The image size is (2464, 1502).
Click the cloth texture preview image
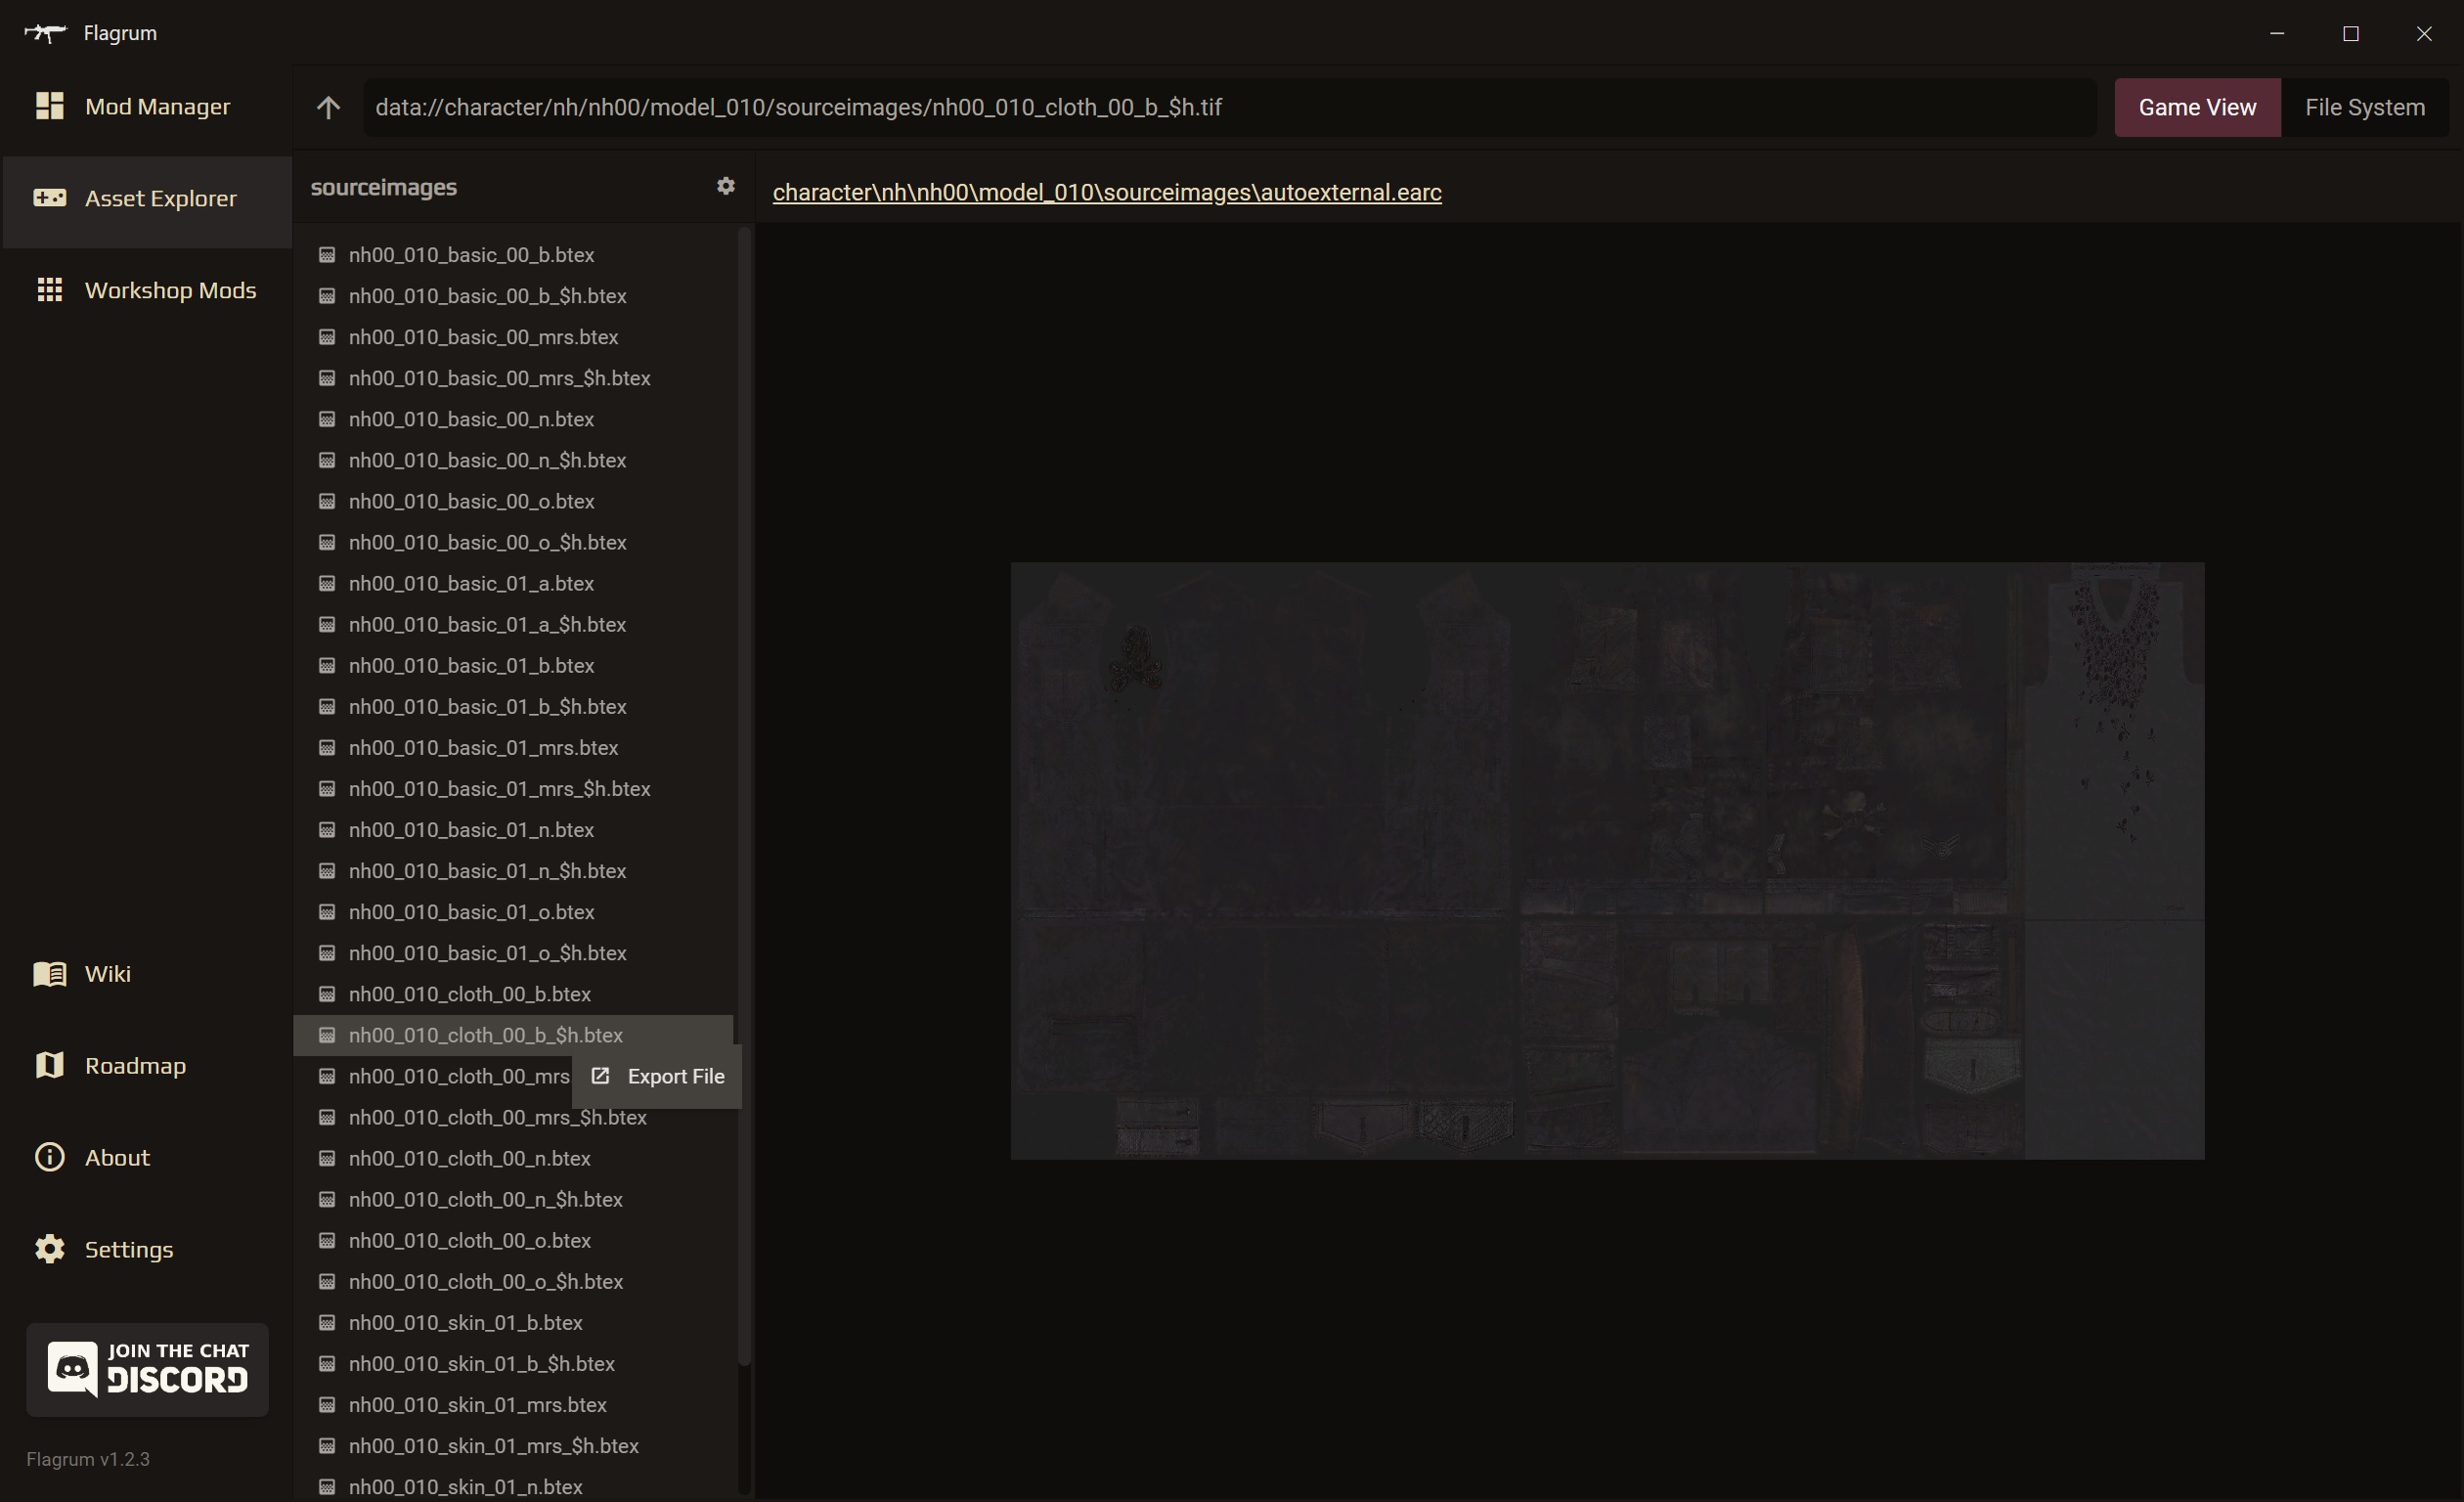(1606, 860)
